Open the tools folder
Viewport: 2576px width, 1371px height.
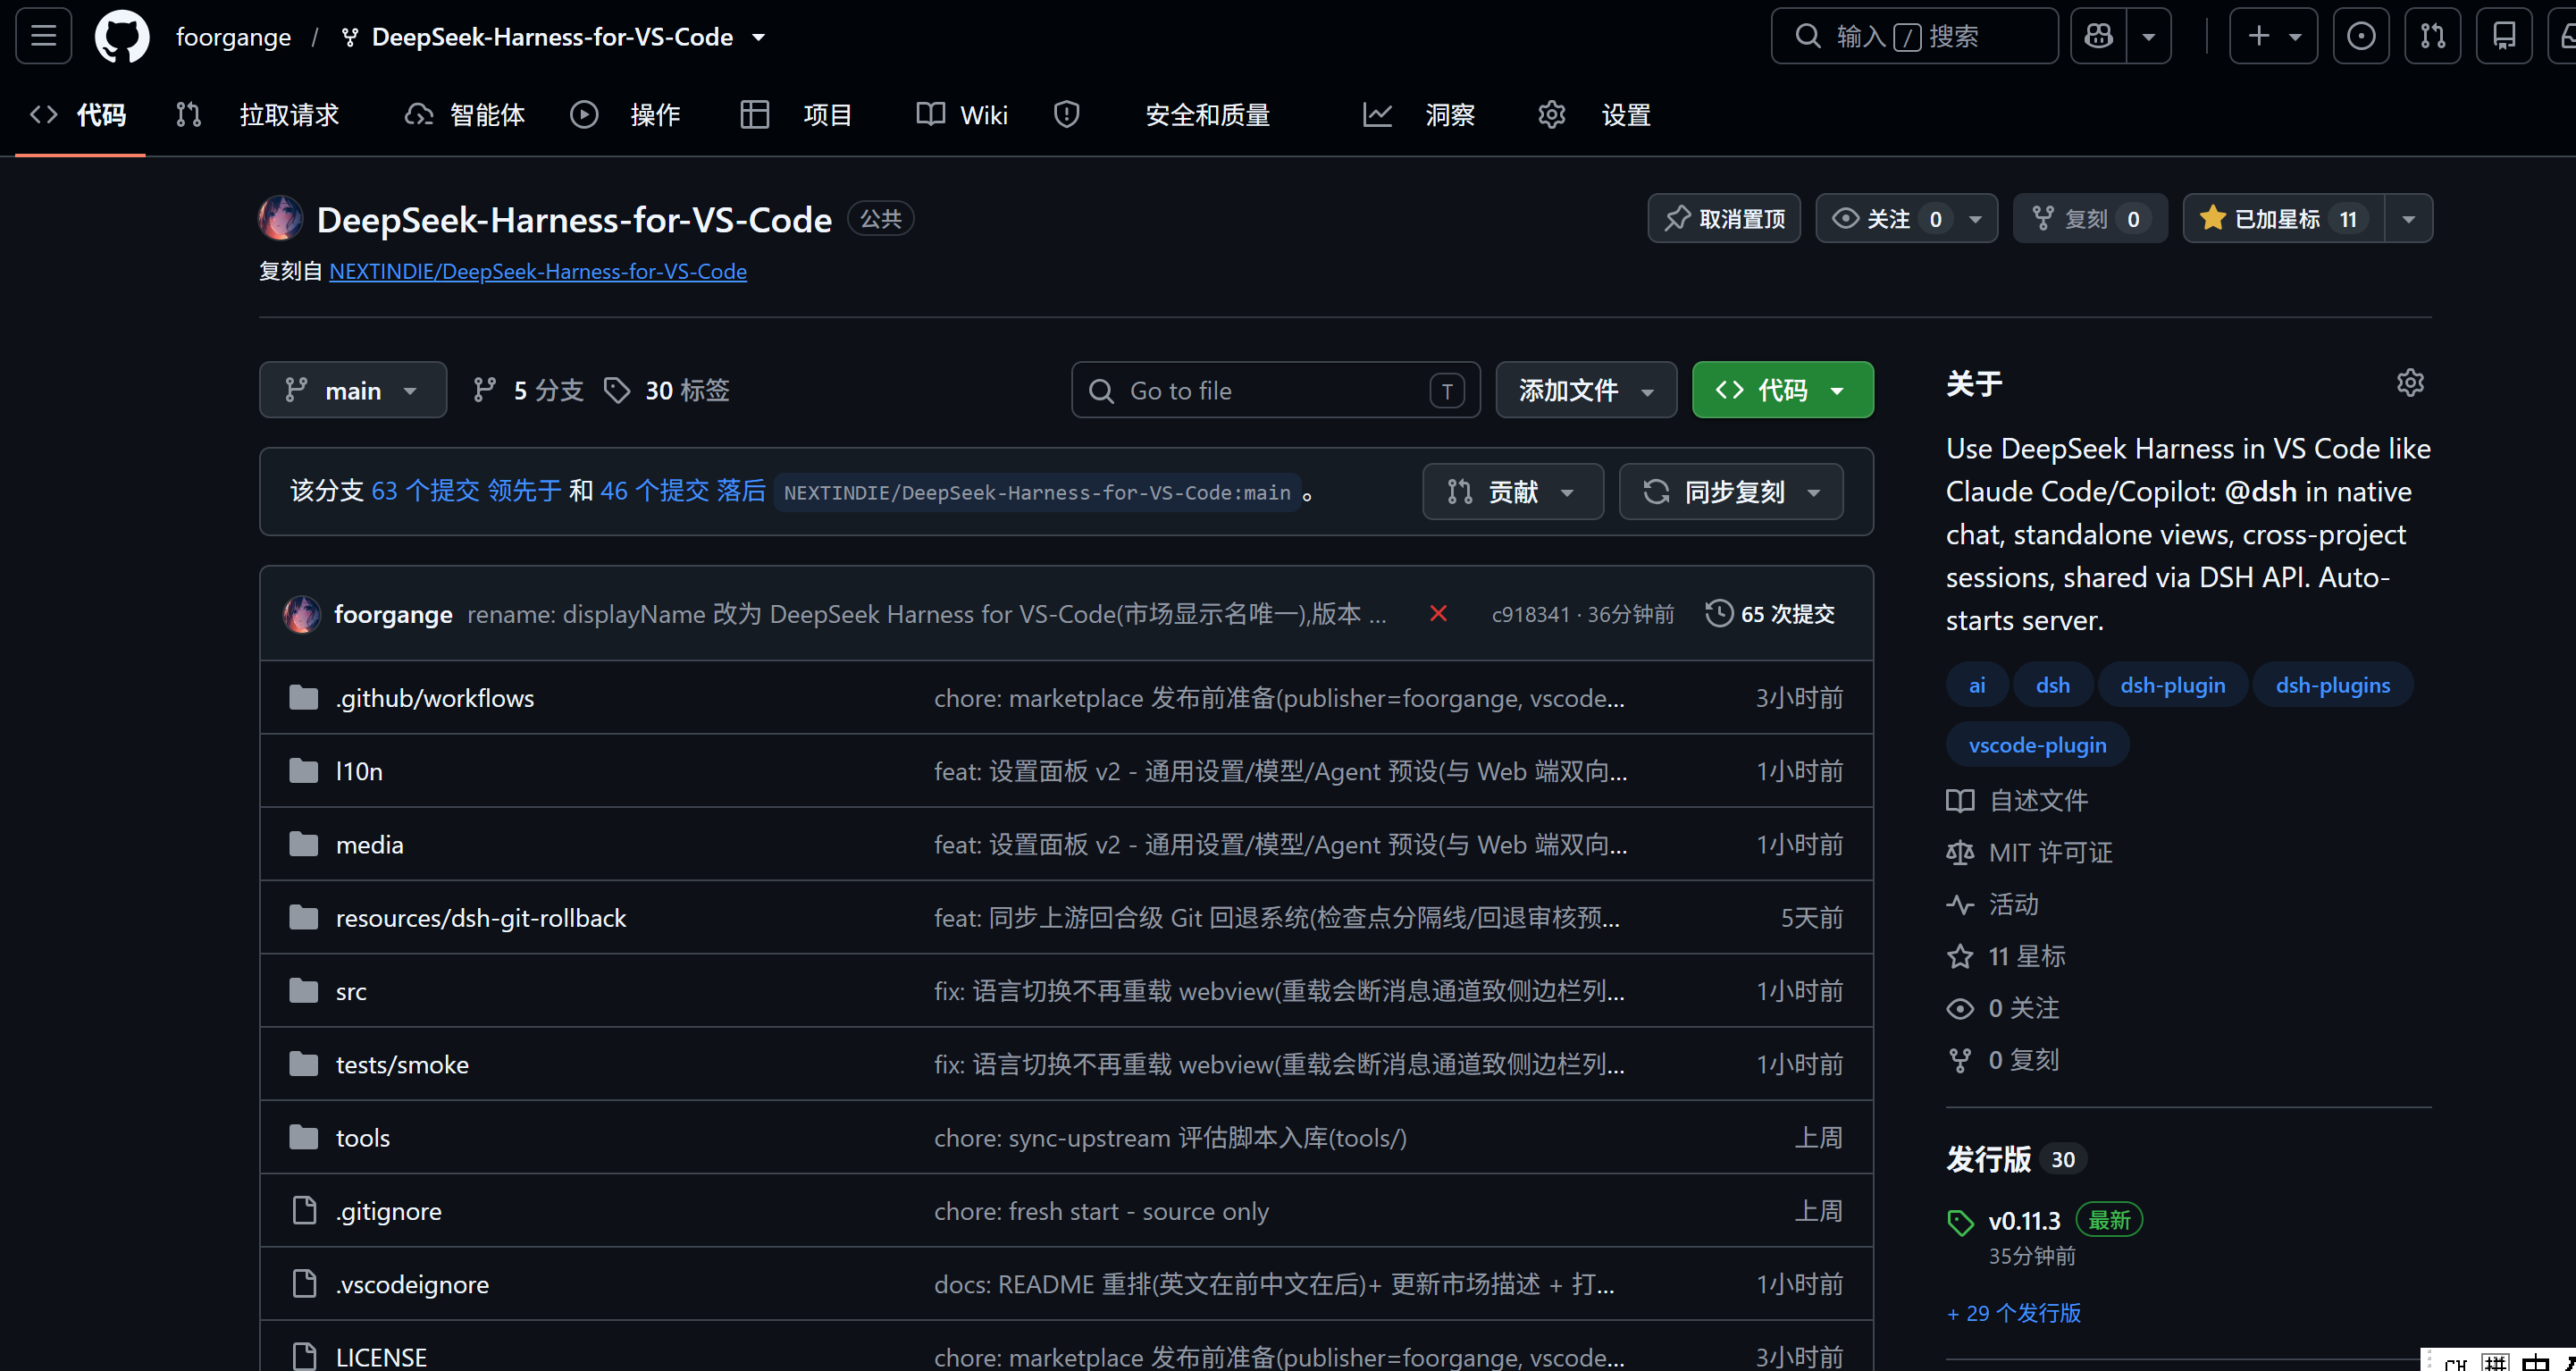coord(362,1138)
